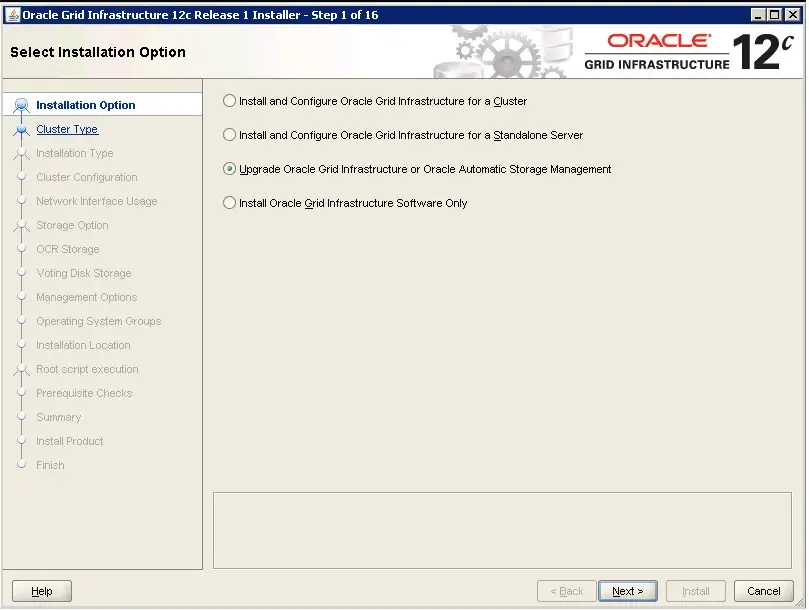Minimize the installer window
Screen dimensions: 809x610
(x=757, y=14)
